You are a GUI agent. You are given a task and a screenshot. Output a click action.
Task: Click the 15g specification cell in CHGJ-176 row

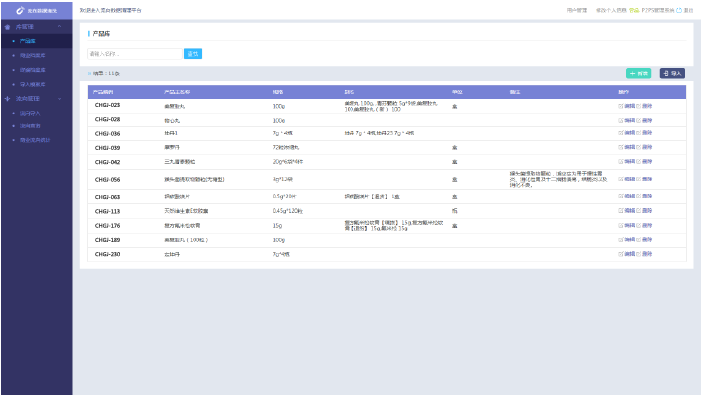click(277, 226)
